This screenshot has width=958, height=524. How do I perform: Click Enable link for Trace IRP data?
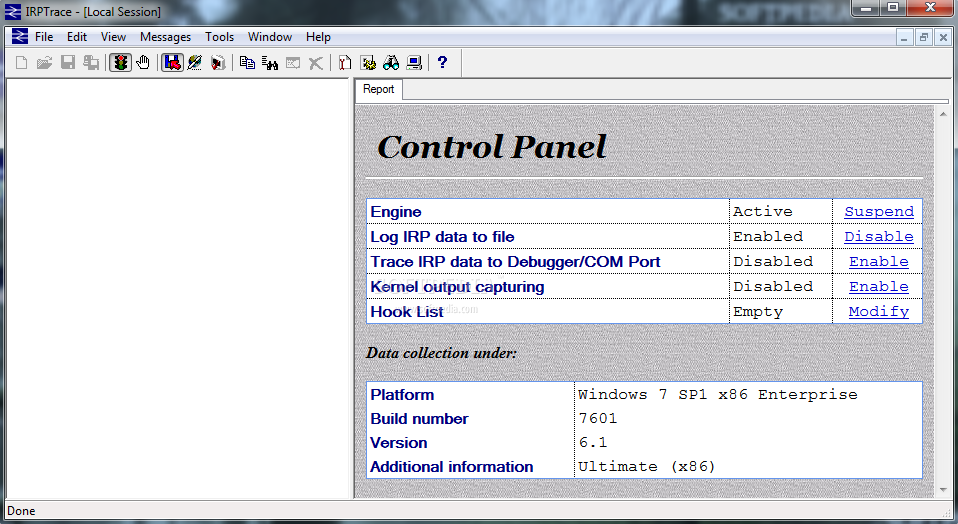pos(879,261)
